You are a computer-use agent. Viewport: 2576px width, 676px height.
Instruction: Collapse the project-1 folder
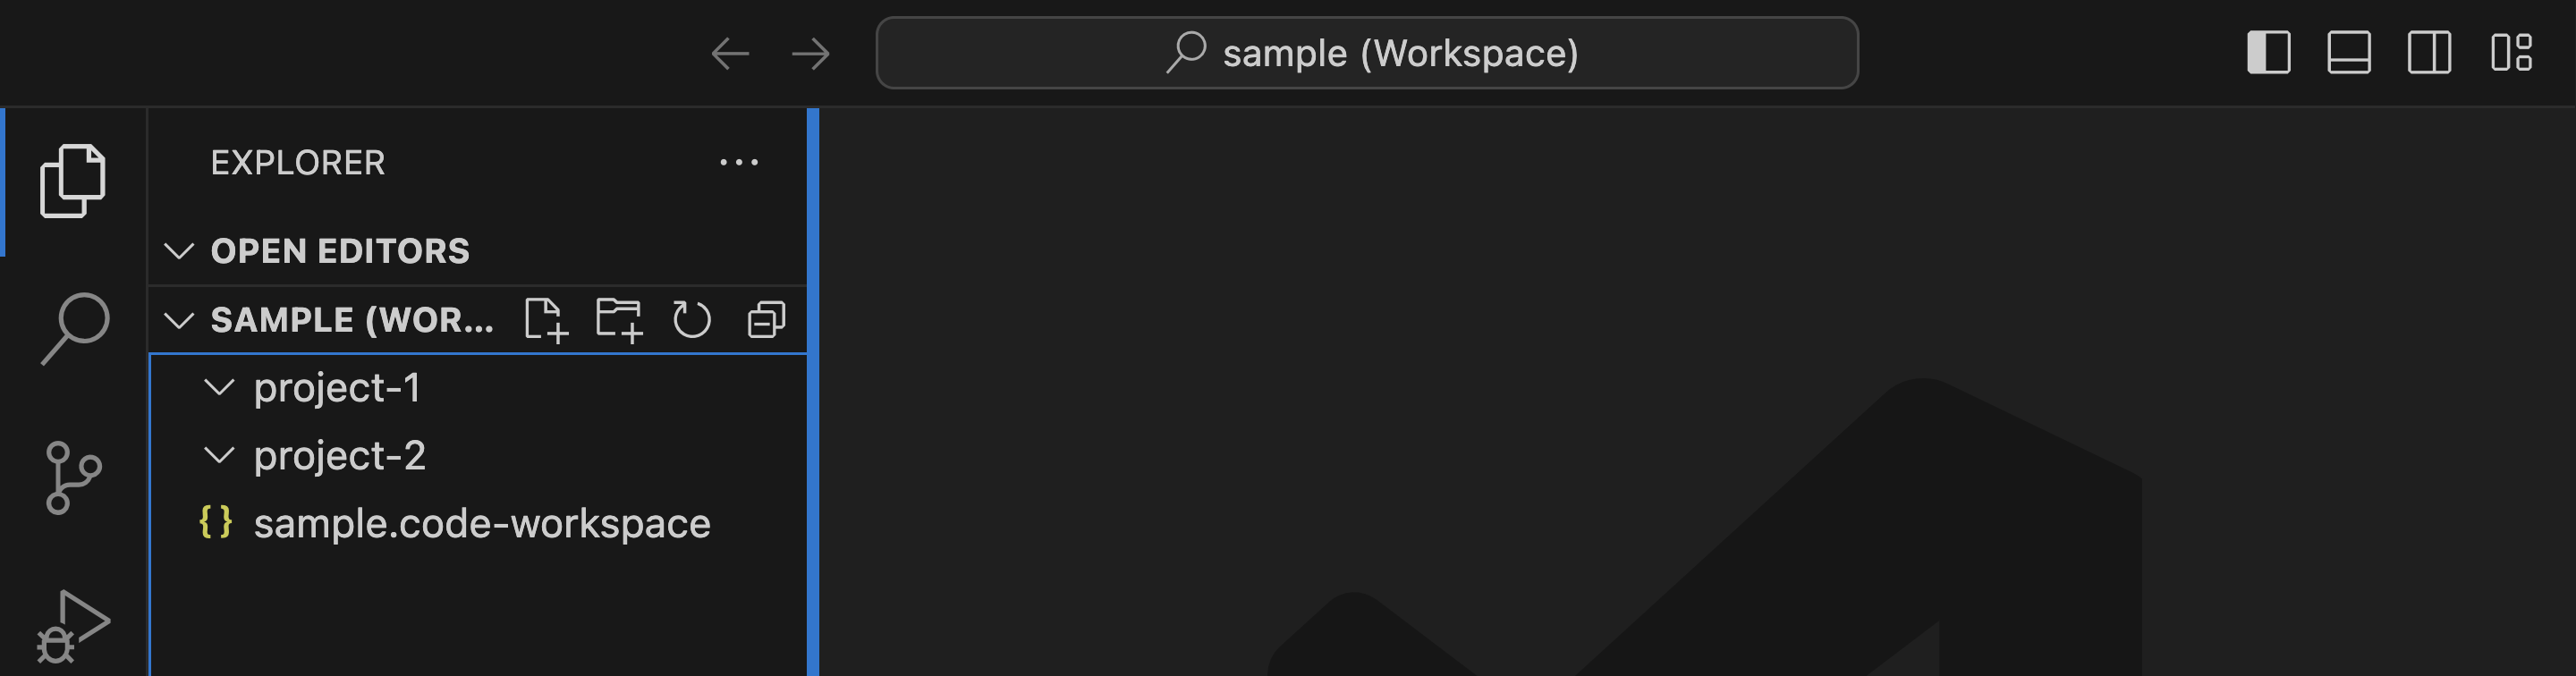[219, 389]
